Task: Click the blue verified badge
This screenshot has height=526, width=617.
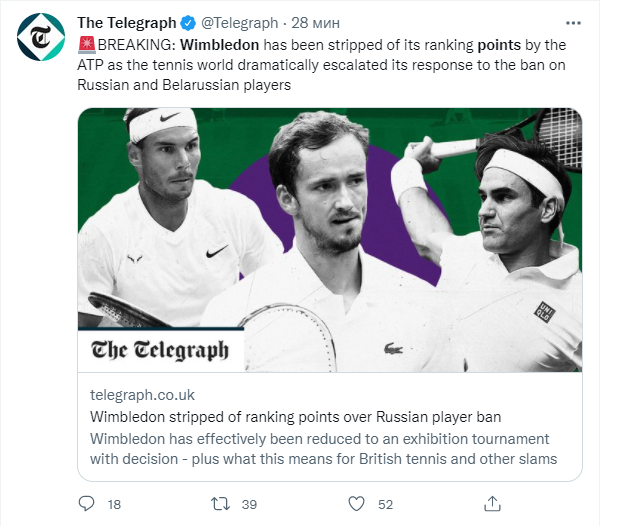Action: point(187,22)
